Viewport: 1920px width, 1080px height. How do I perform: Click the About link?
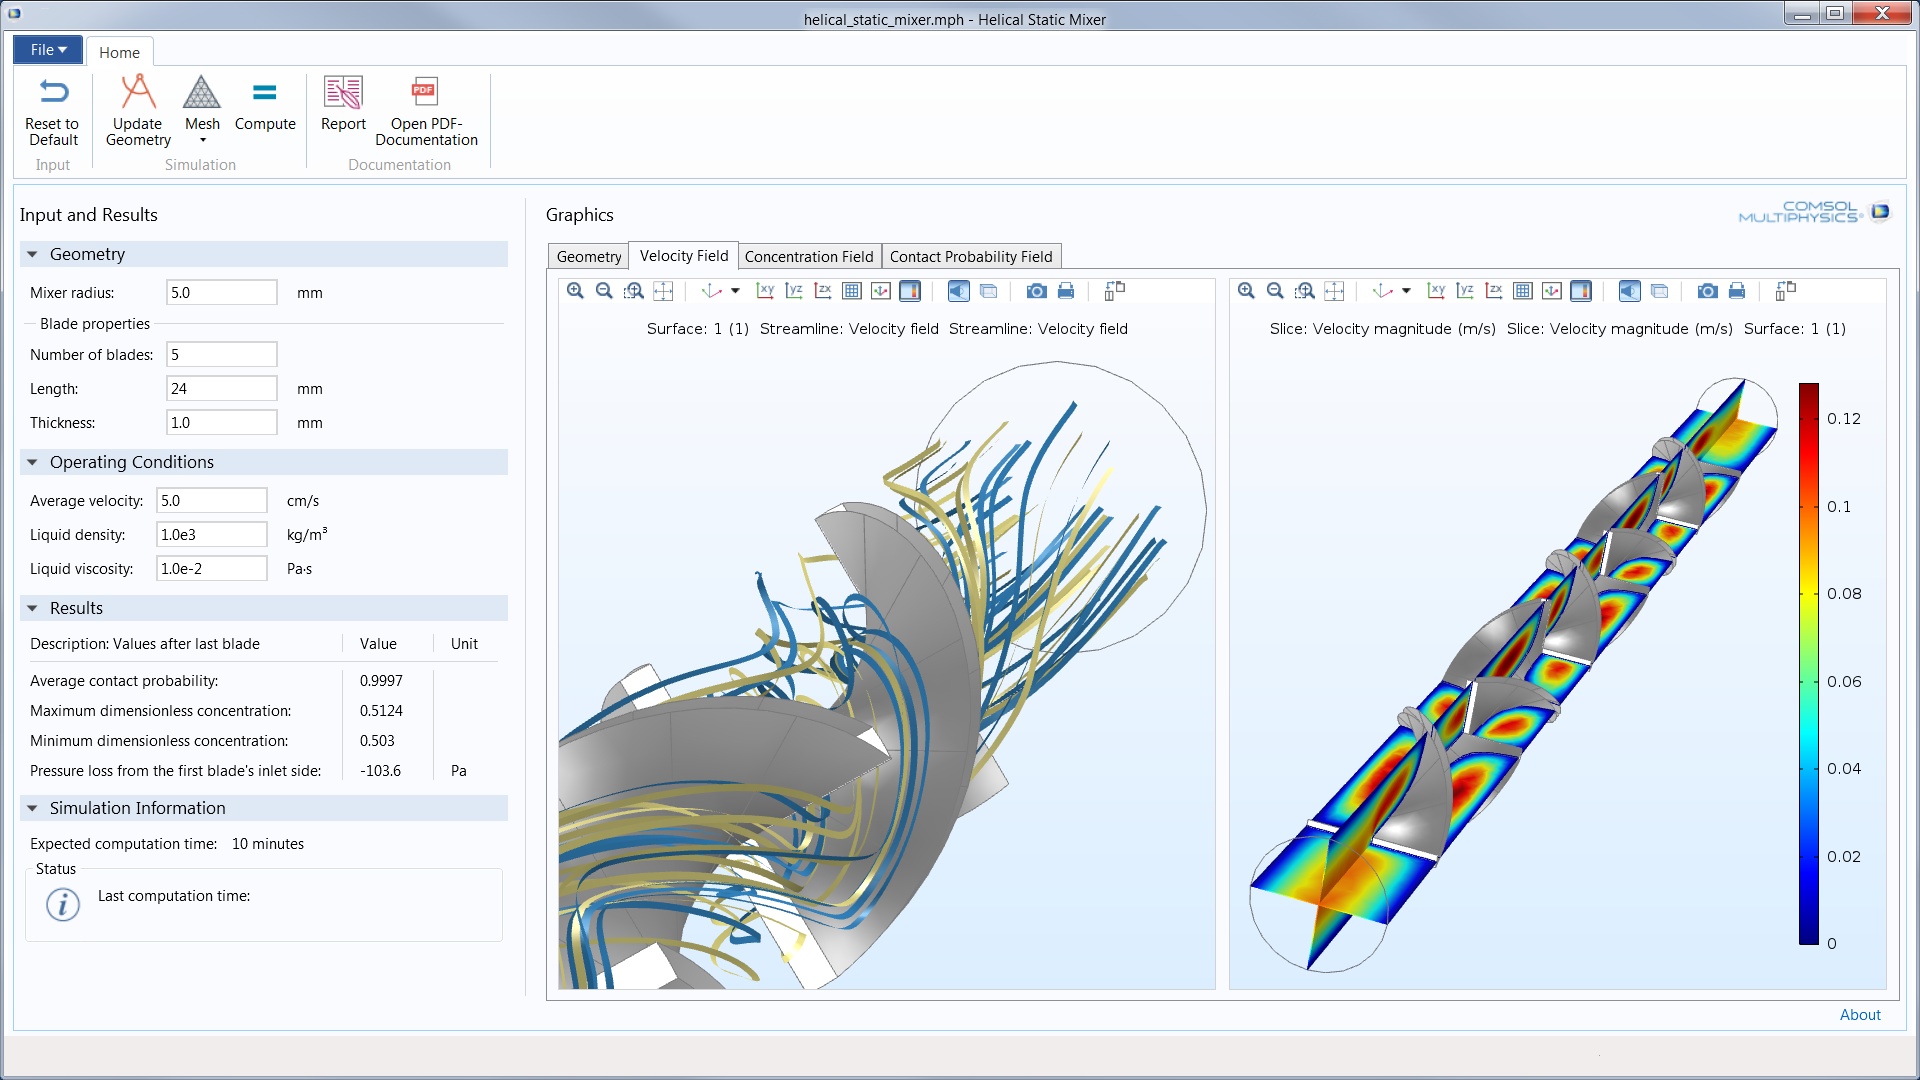(1860, 1014)
